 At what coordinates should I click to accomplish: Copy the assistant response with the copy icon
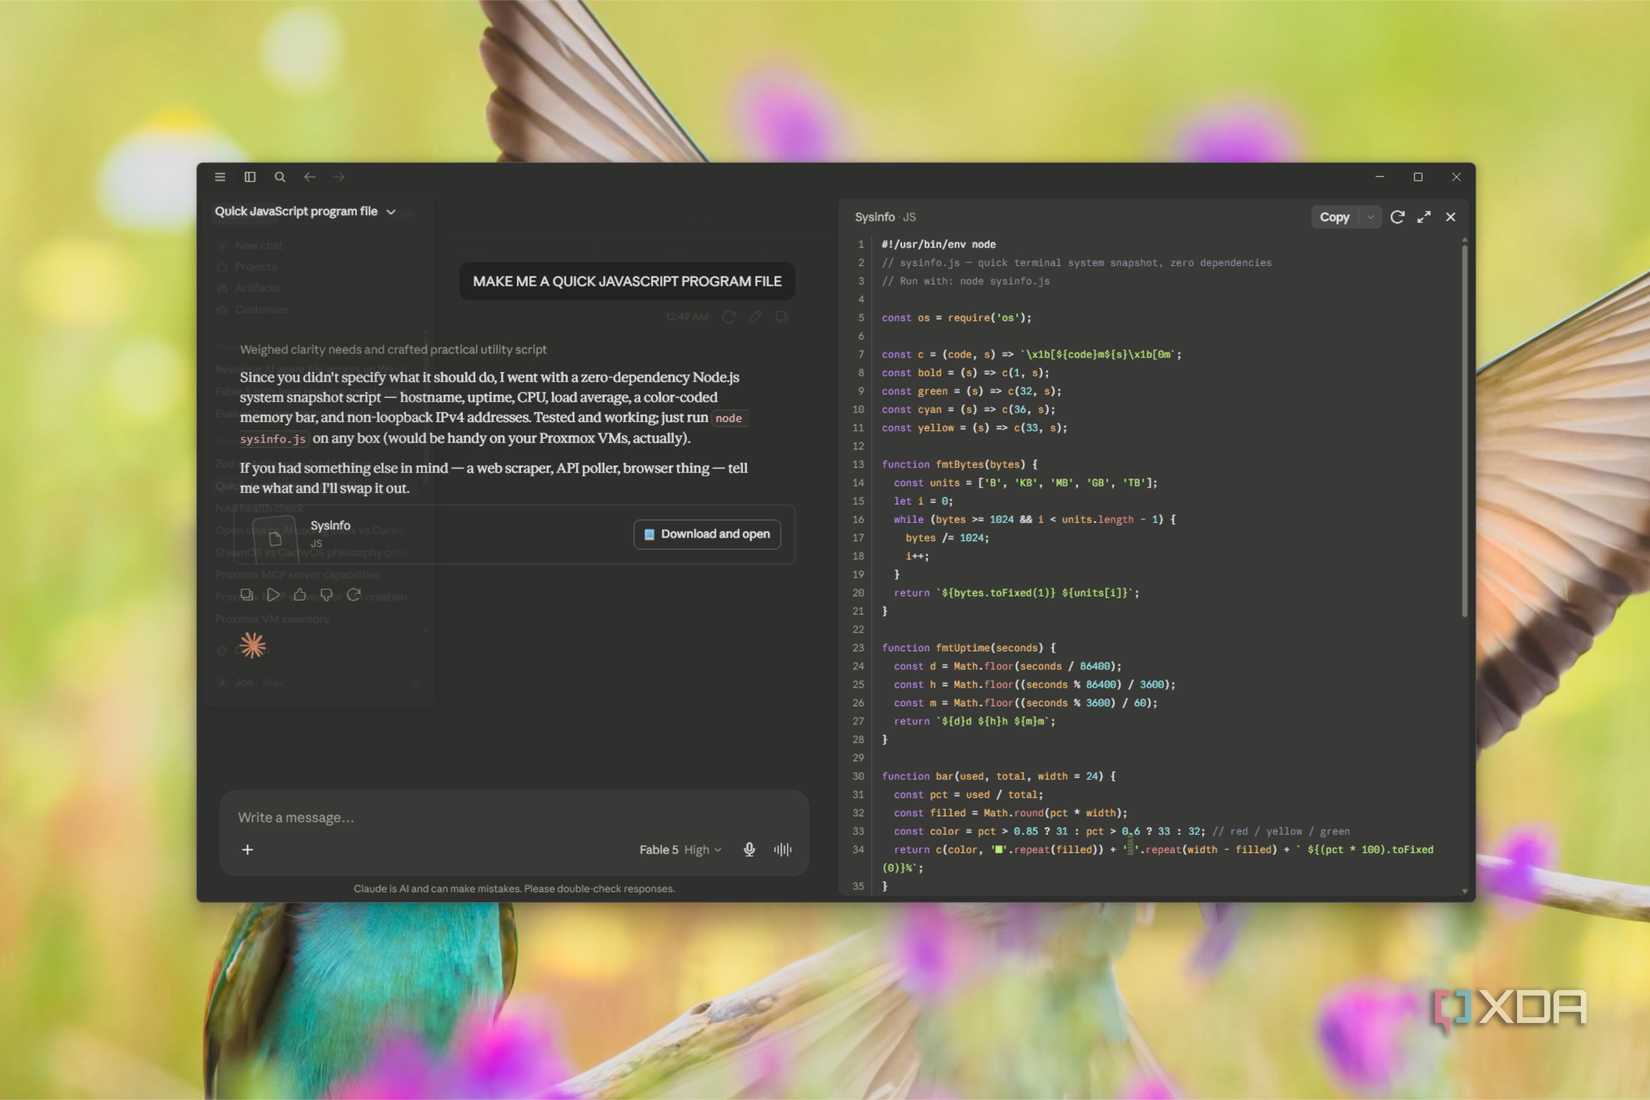coord(247,595)
